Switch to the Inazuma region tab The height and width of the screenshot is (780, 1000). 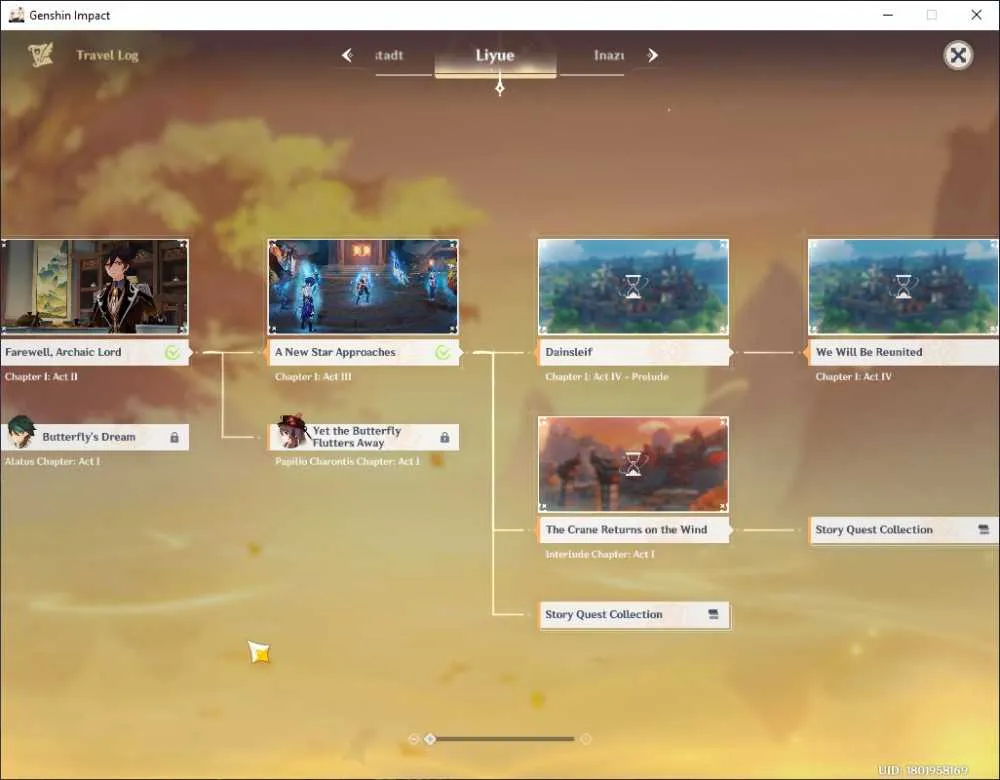tap(609, 55)
